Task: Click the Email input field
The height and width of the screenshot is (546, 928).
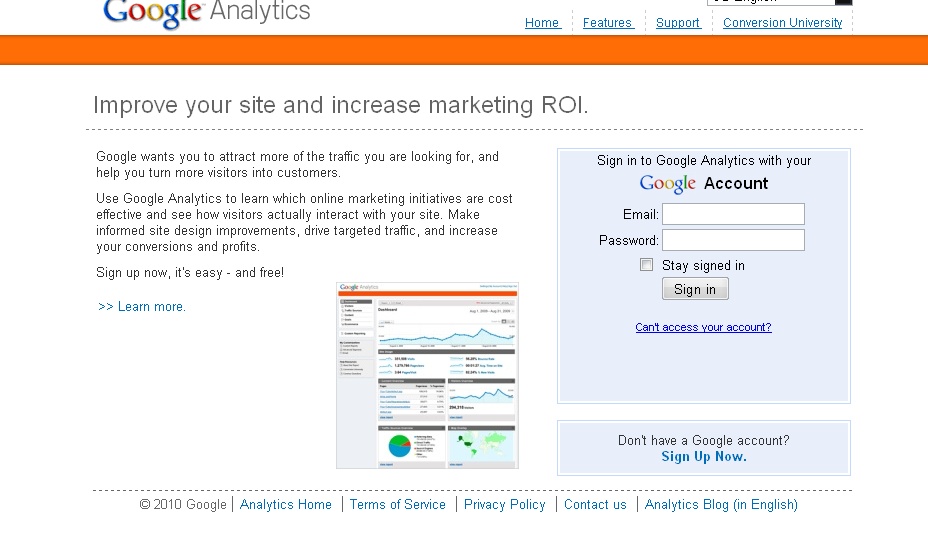Action: click(733, 214)
